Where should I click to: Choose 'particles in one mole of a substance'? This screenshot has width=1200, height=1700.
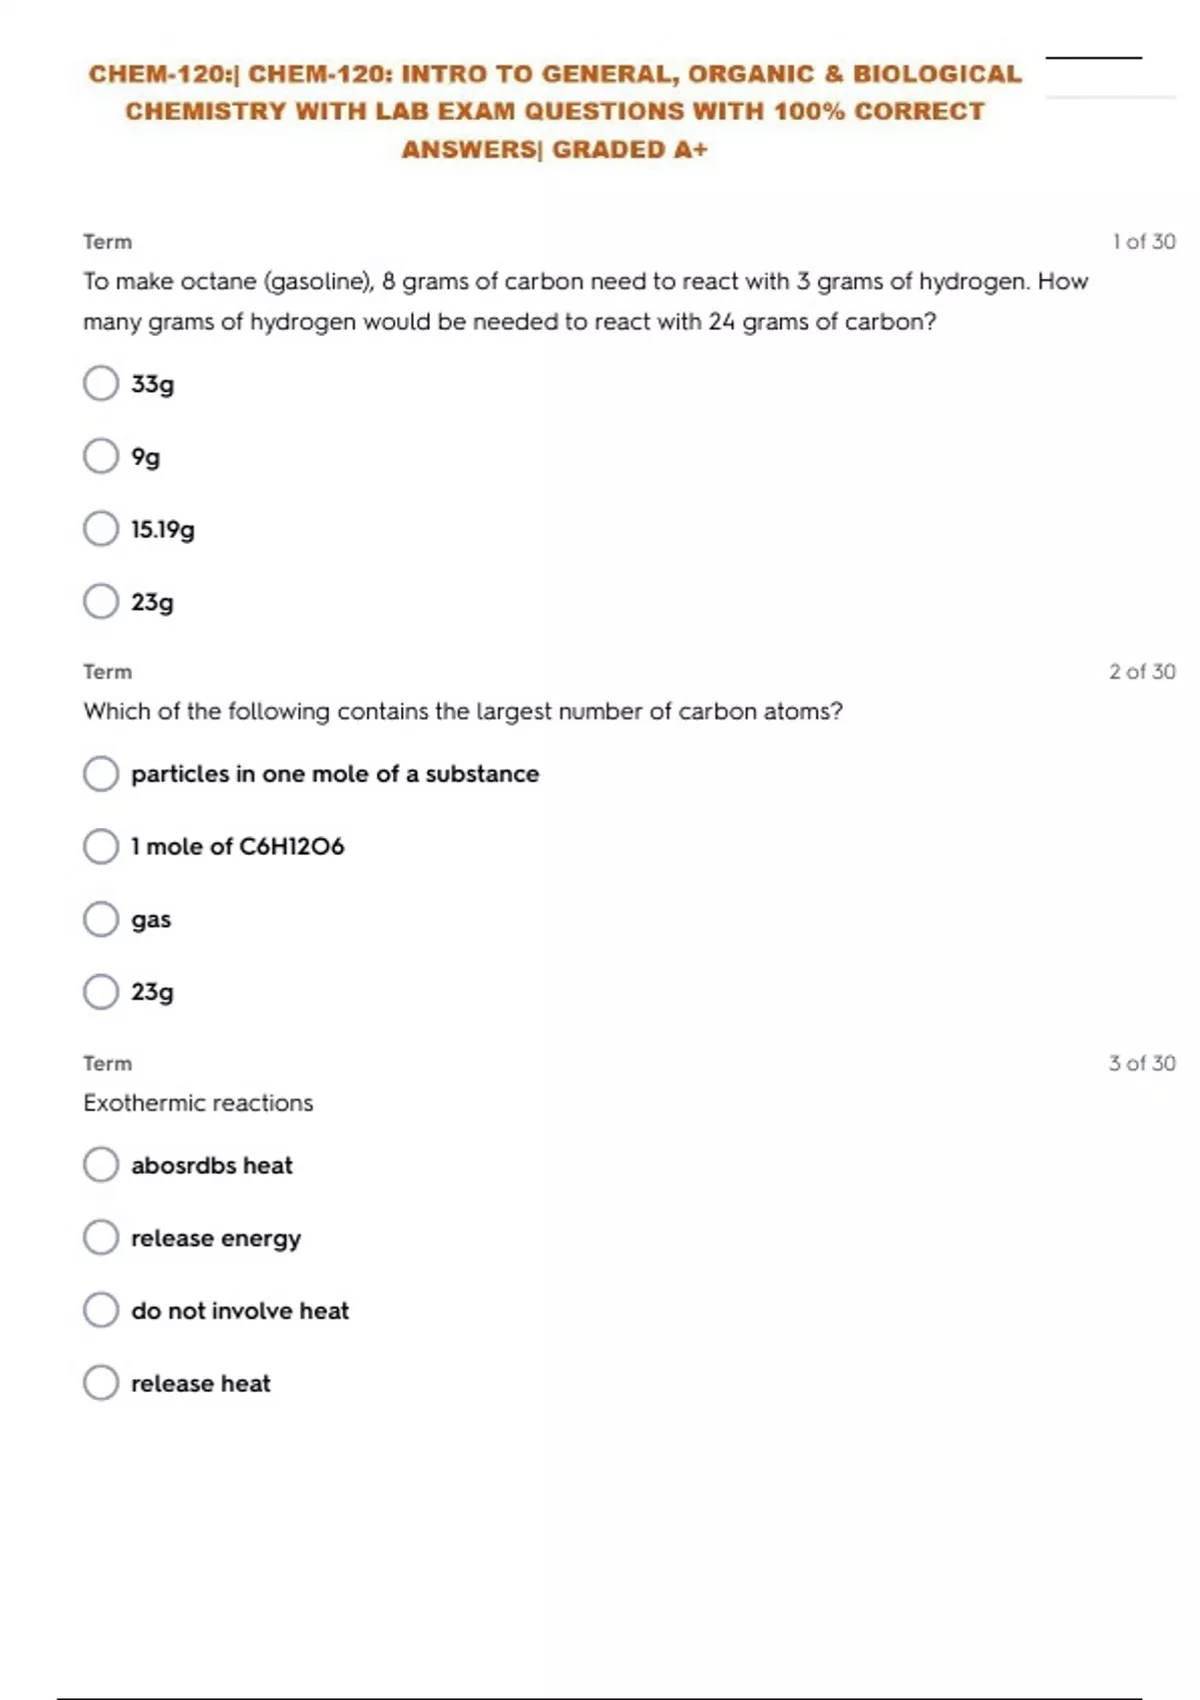tap(101, 774)
